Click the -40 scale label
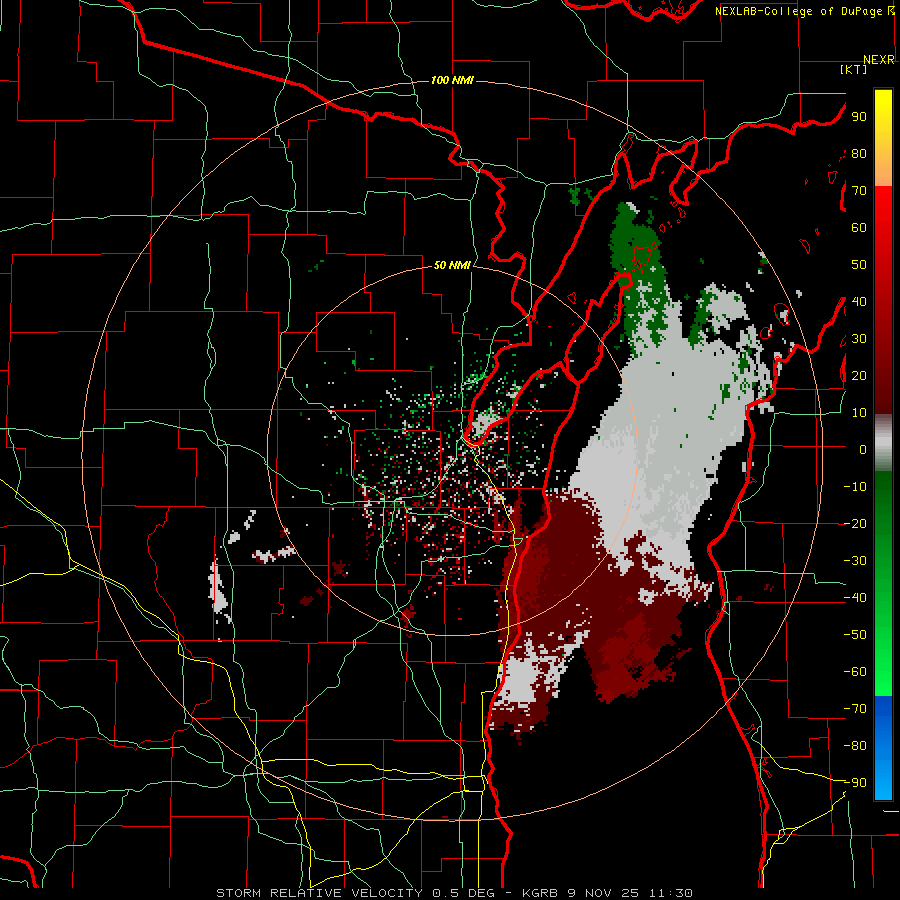The width and height of the screenshot is (900, 900). [855, 598]
